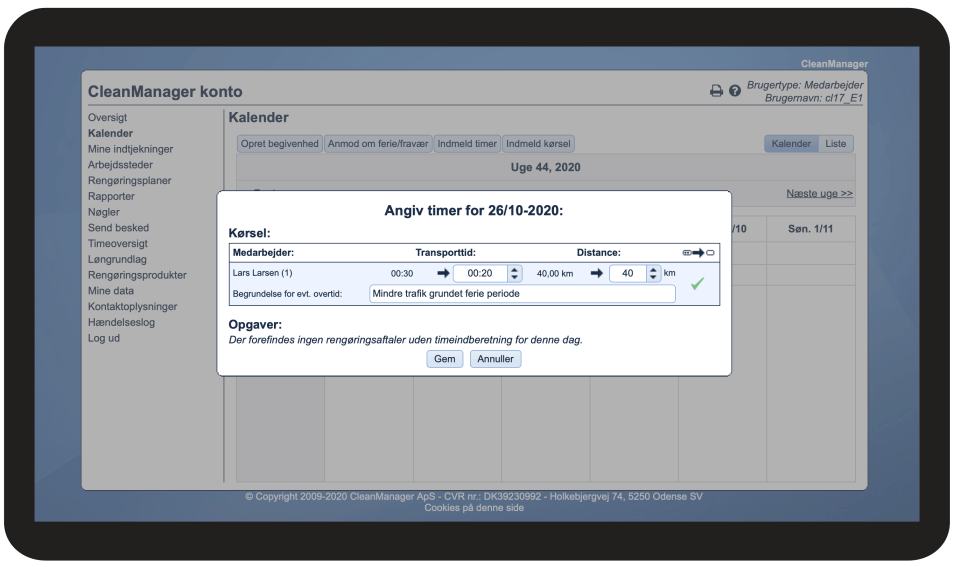Screen dimensions: 954x567
Task: Click the green checkmark for Lars Larsen
Action: click(x=697, y=284)
